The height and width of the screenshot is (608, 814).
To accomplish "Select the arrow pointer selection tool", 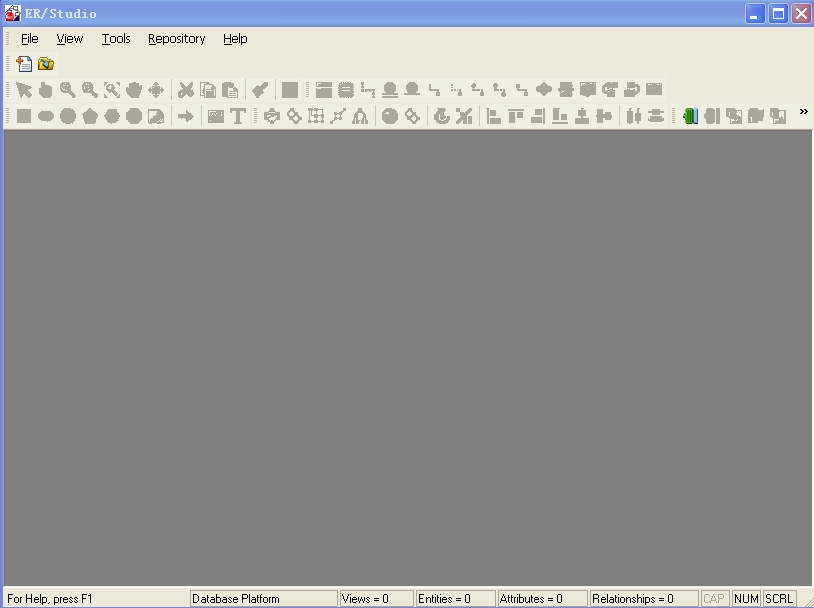I will 24,90.
